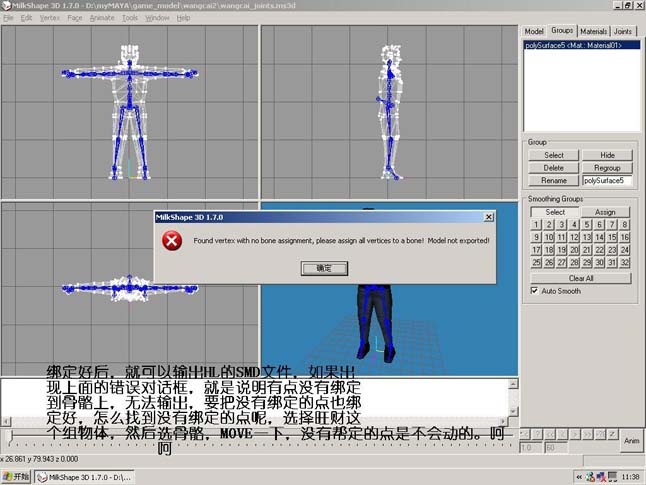Click the red error icon in dialog

(172, 241)
